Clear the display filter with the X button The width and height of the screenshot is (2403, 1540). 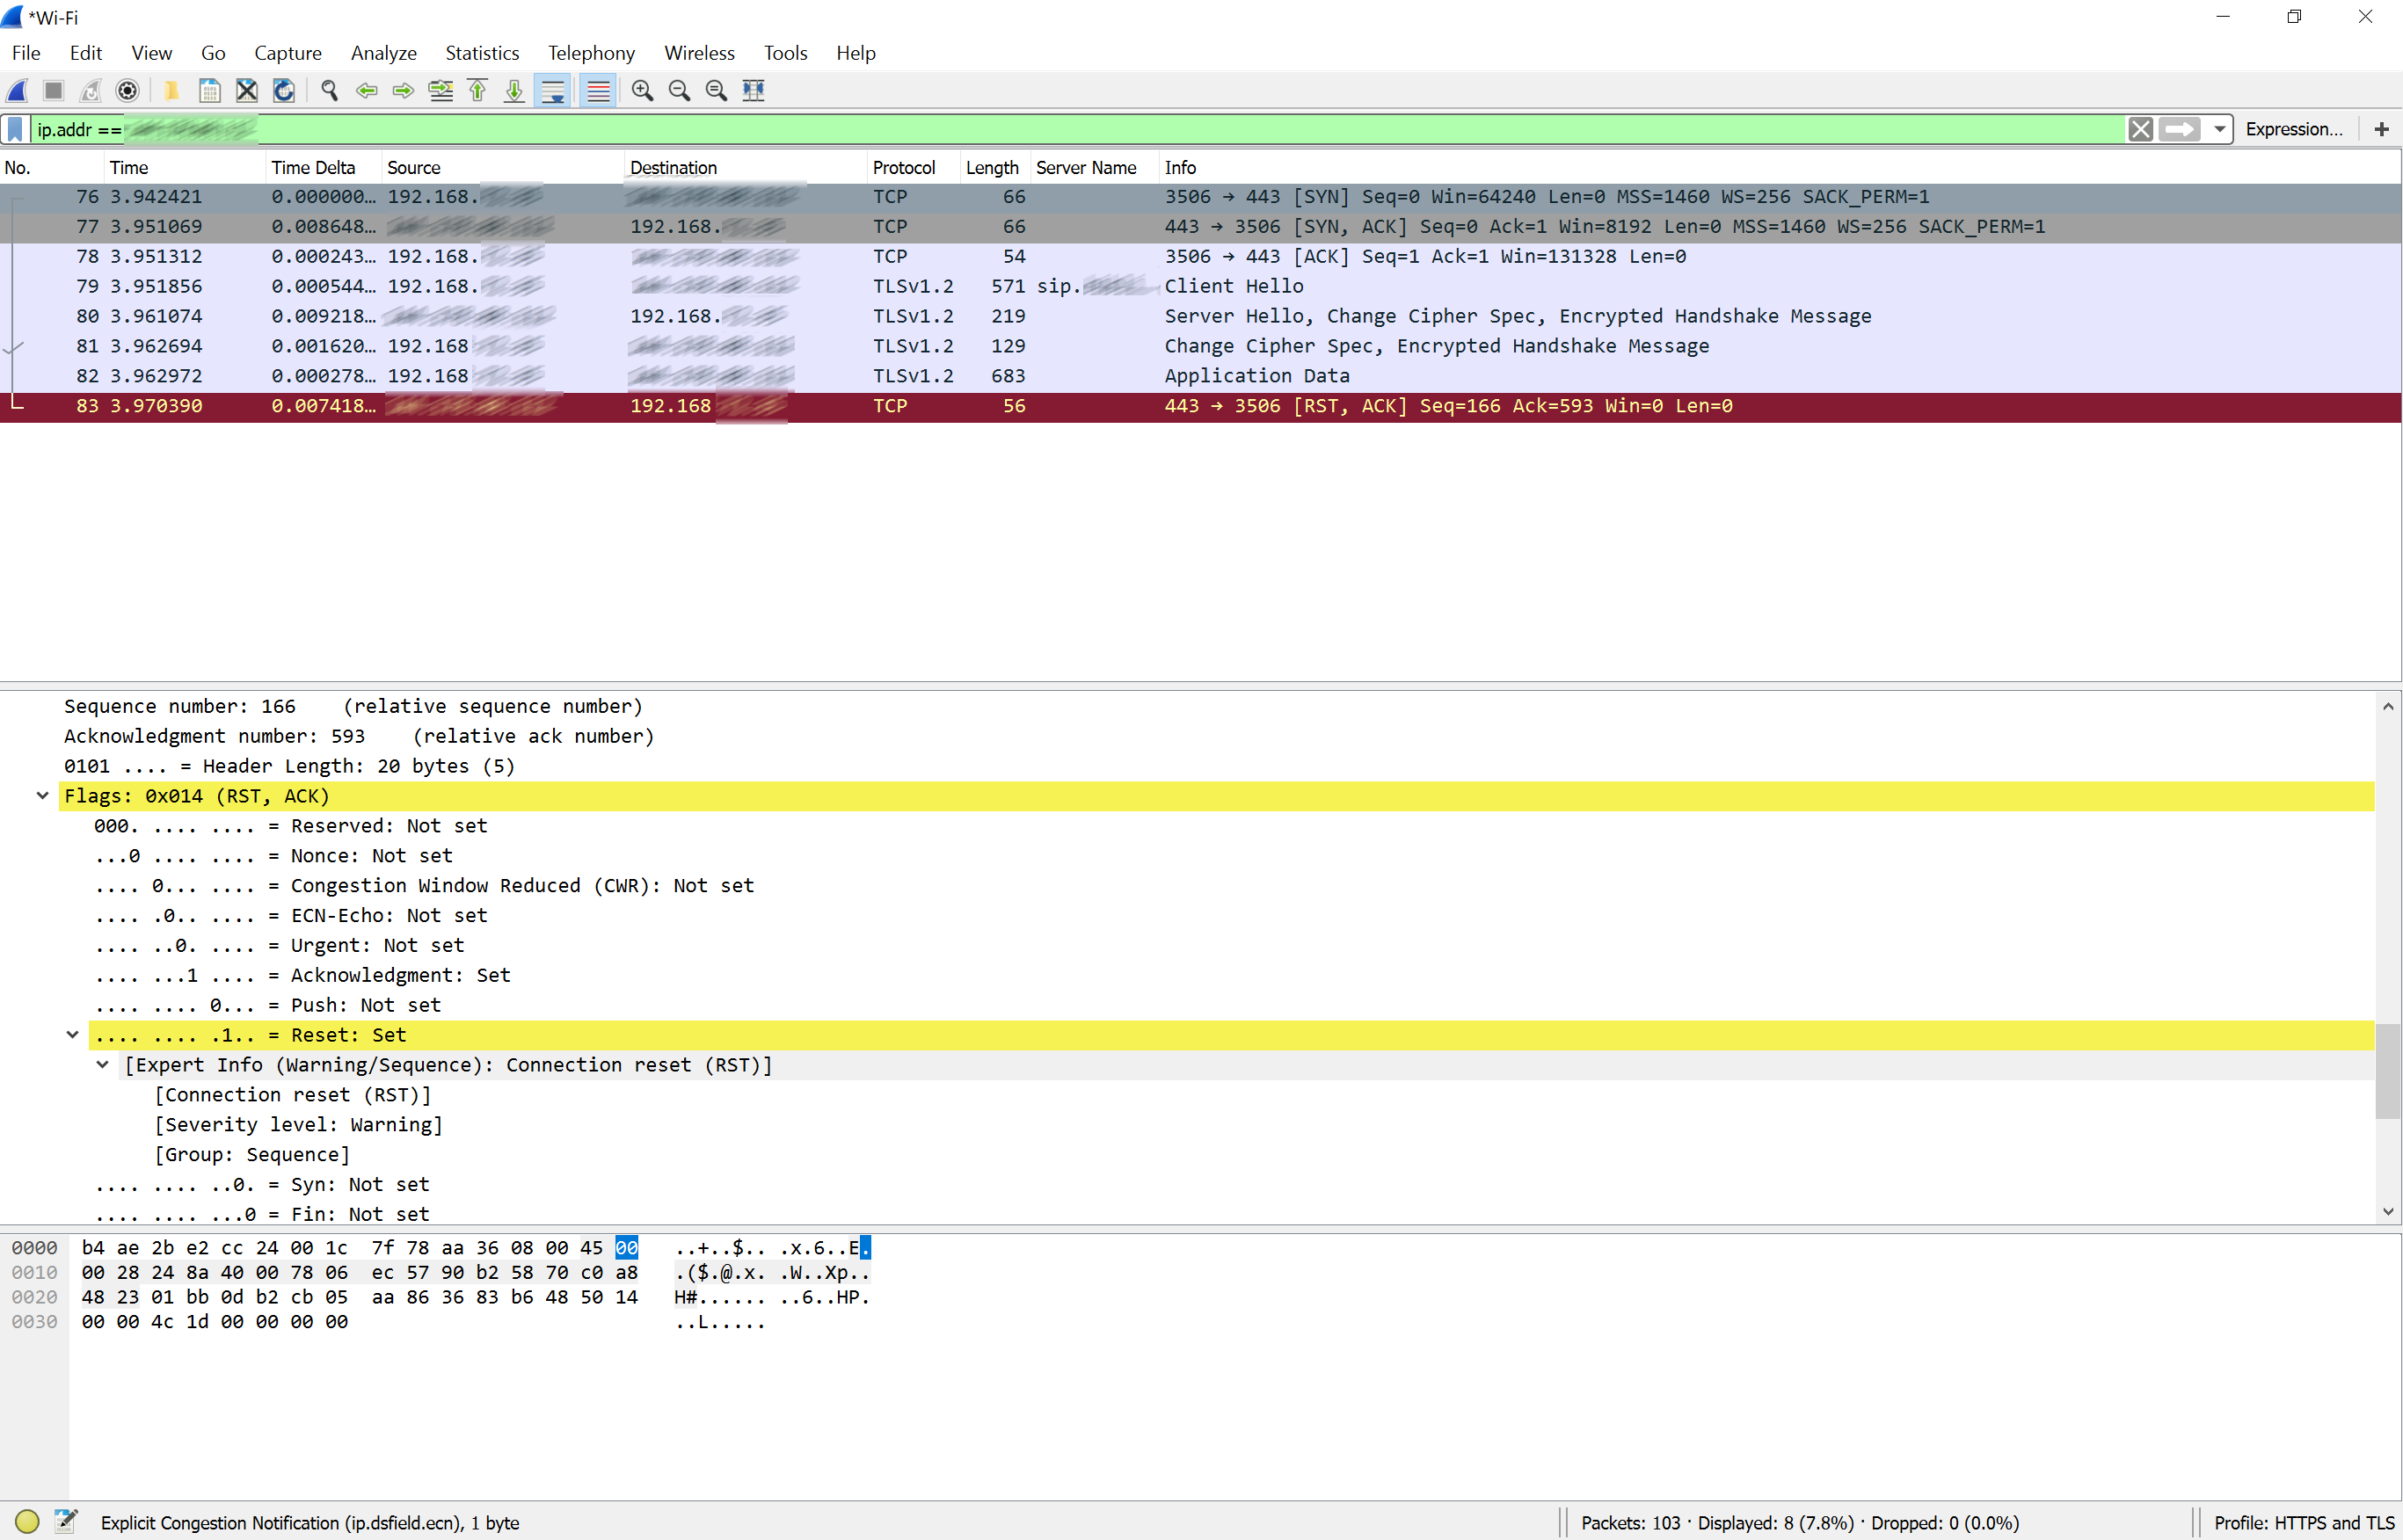point(2141,129)
